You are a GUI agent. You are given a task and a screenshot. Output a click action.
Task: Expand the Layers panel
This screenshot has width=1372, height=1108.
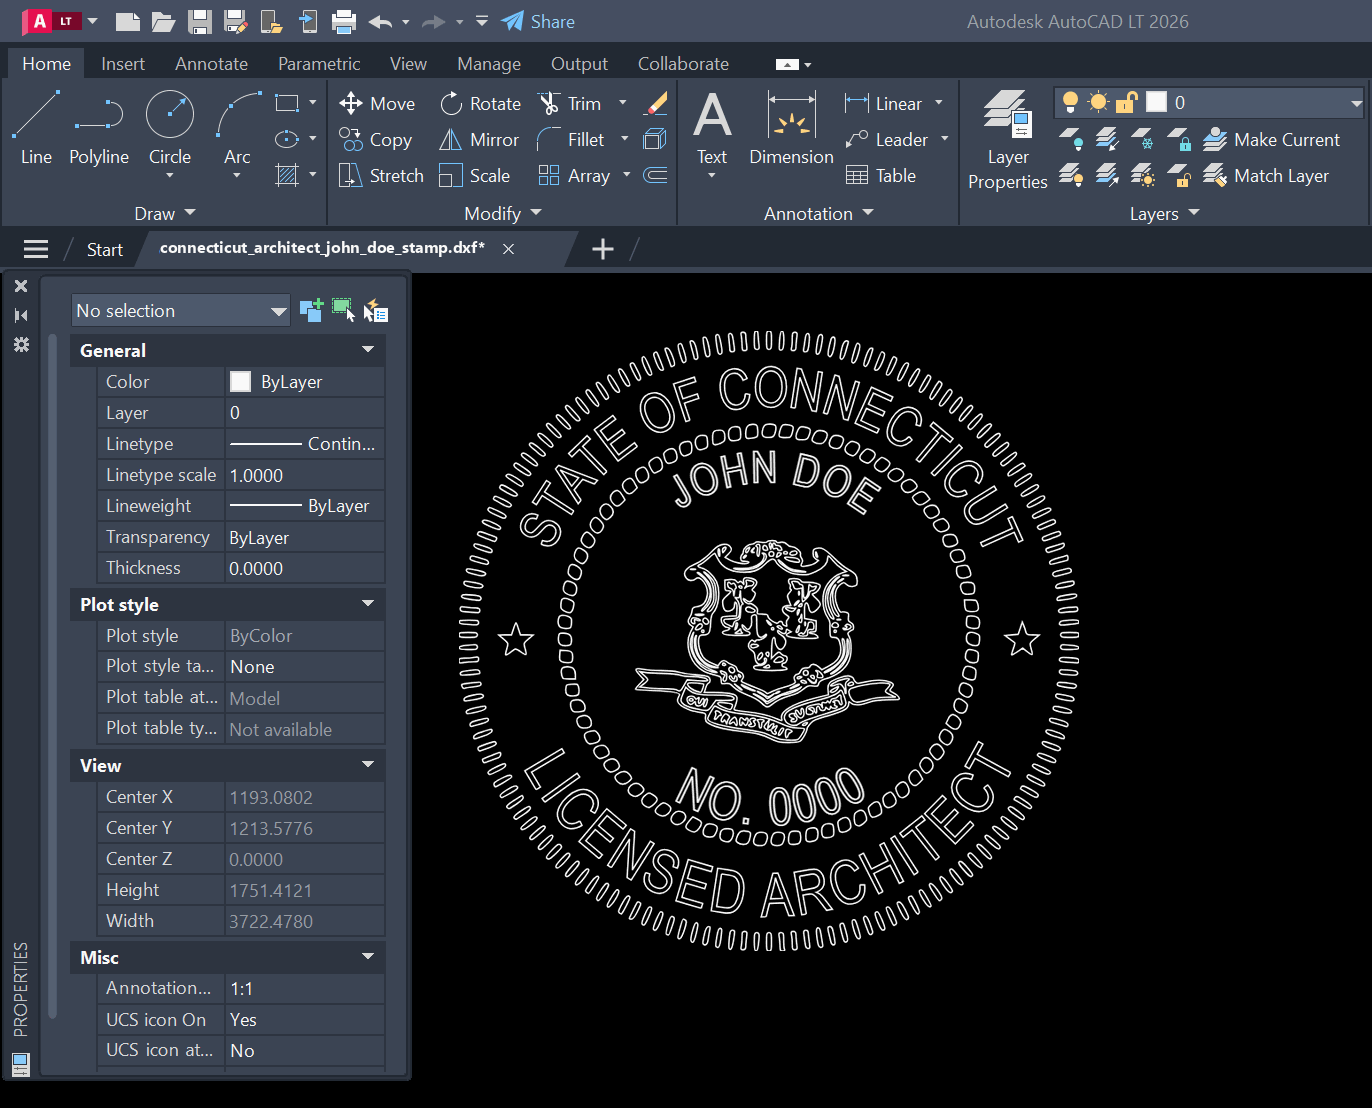(x=1164, y=213)
